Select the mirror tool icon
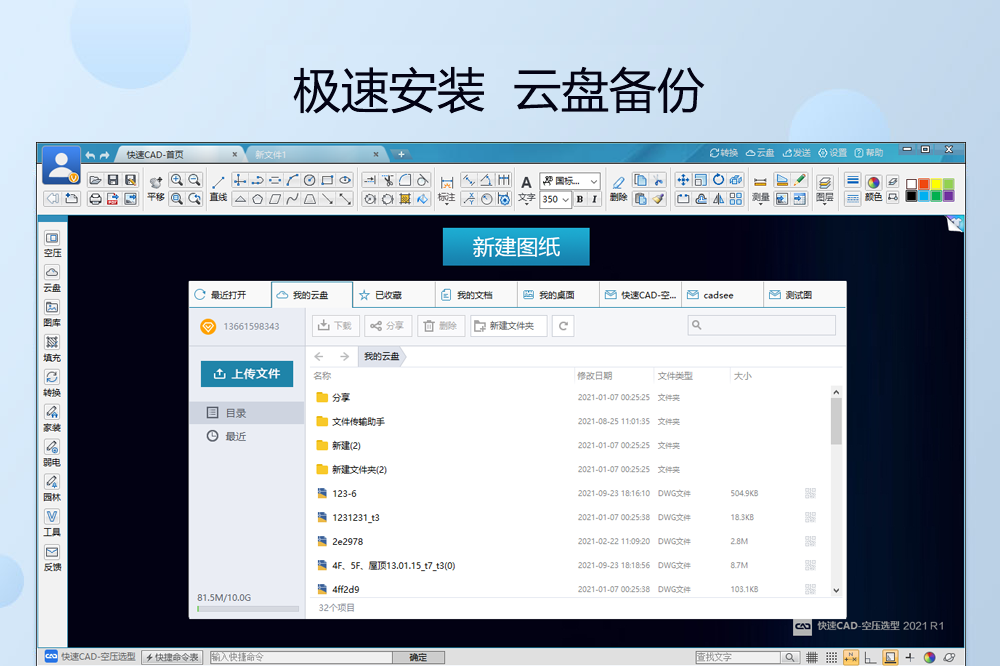This screenshot has width=1000, height=666. tap(718, 199)
